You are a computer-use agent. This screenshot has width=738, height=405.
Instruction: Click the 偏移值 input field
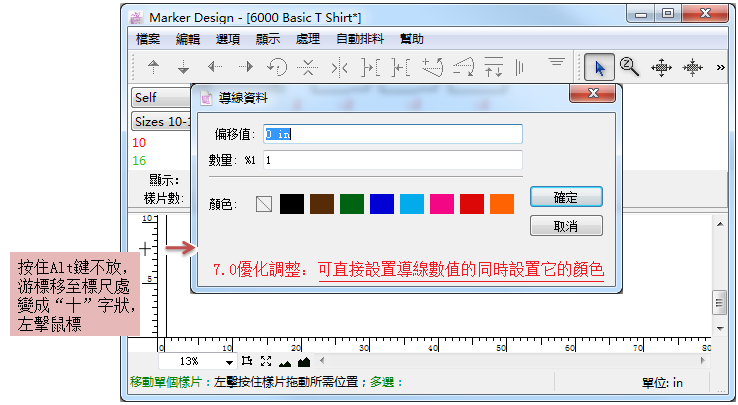[392, 134]
